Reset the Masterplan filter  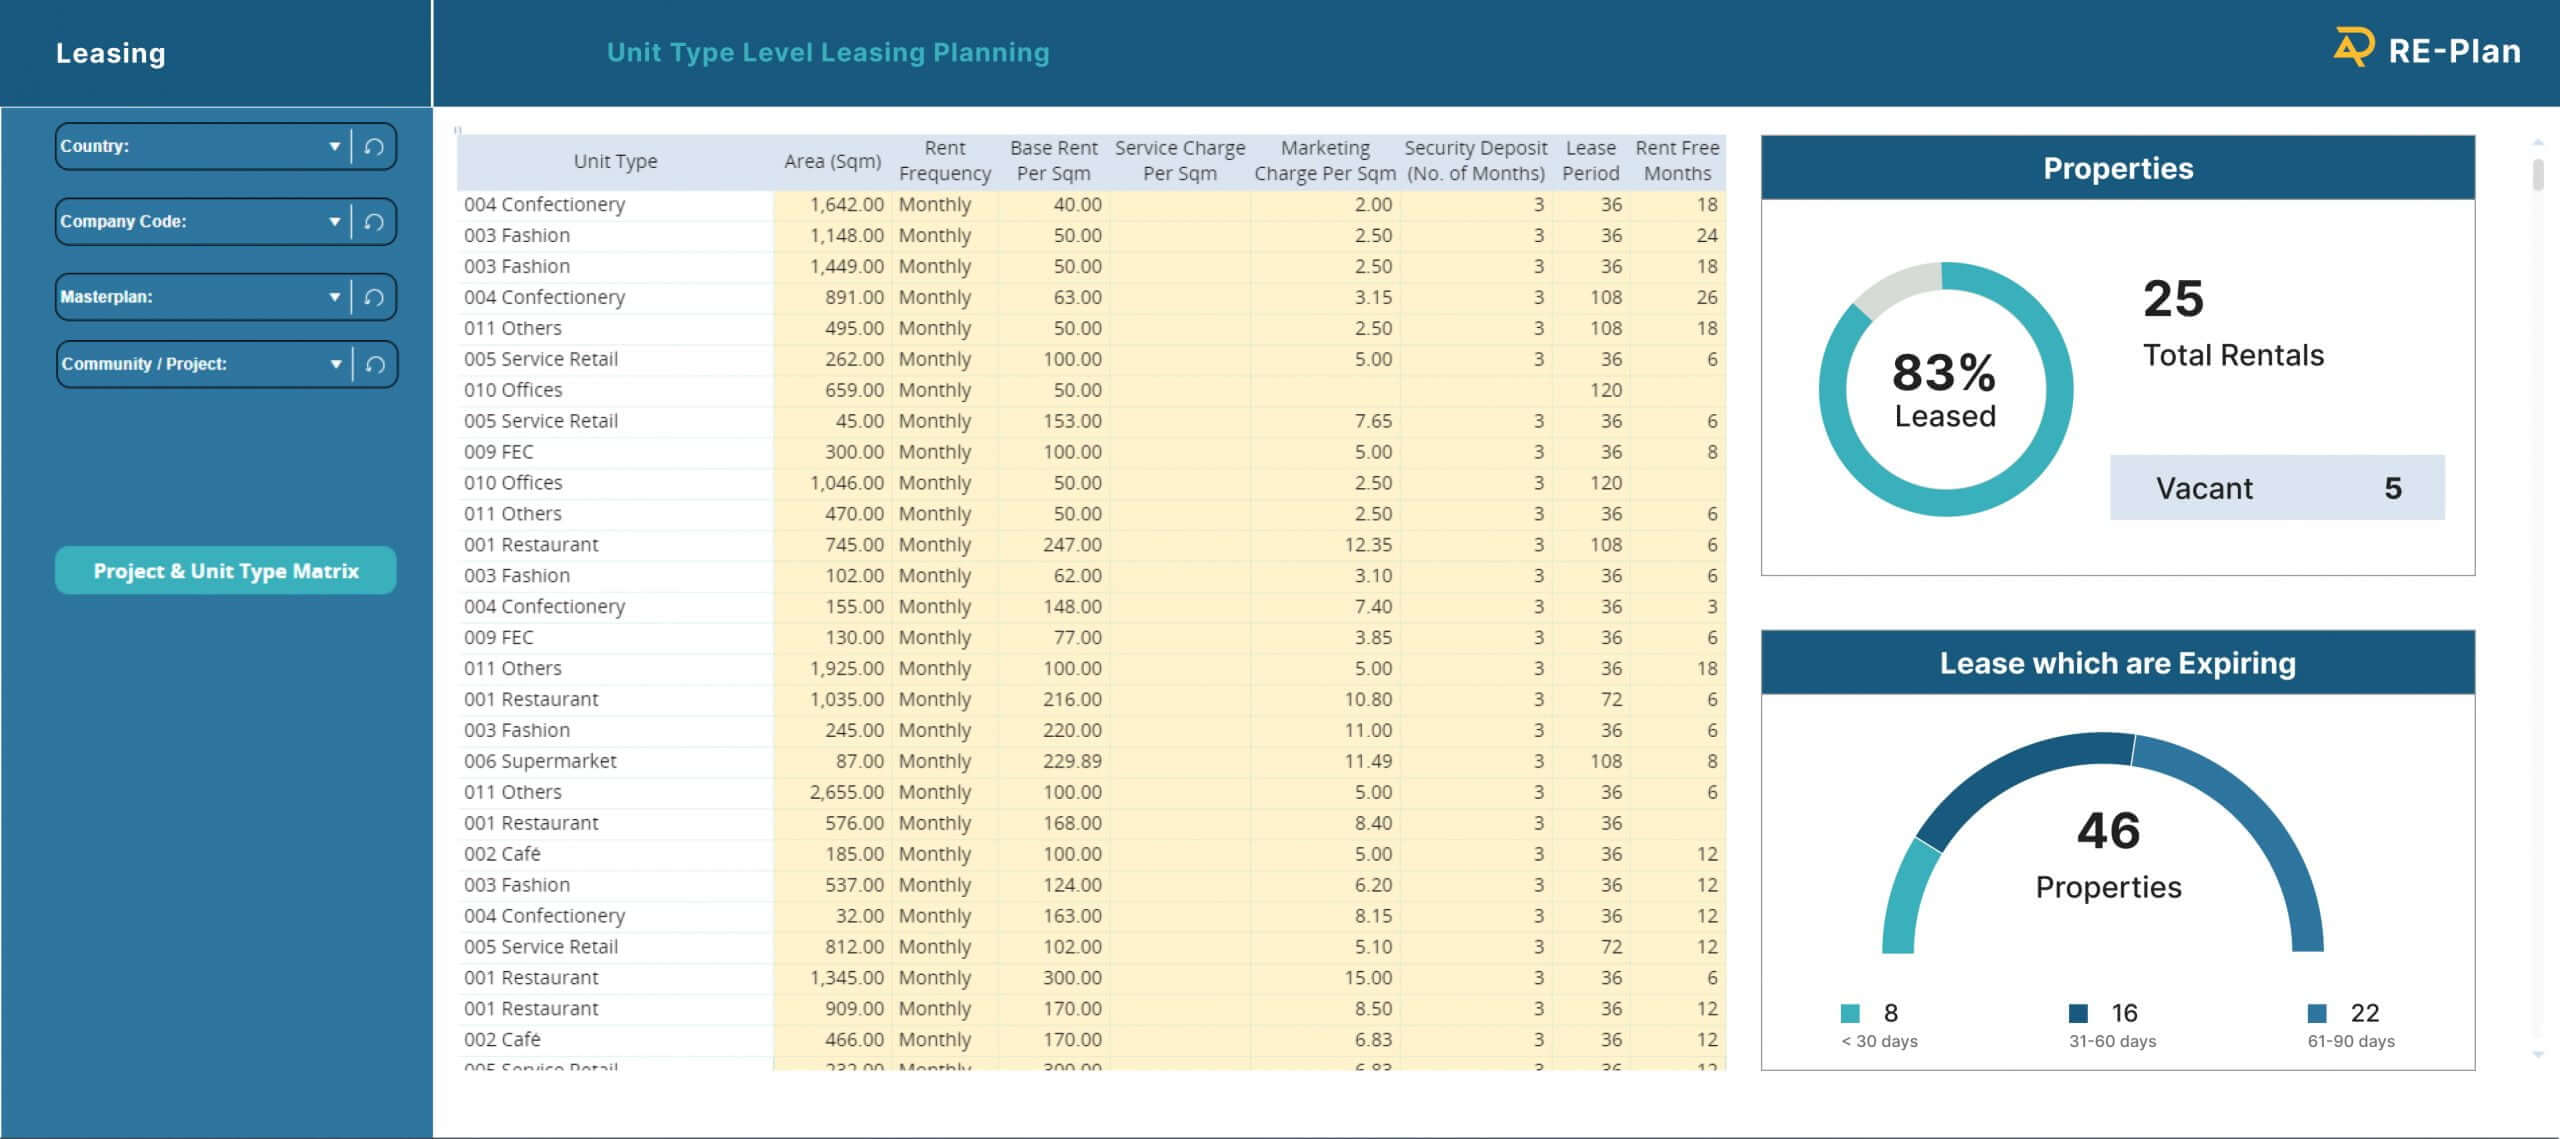[x=374, y=297]
